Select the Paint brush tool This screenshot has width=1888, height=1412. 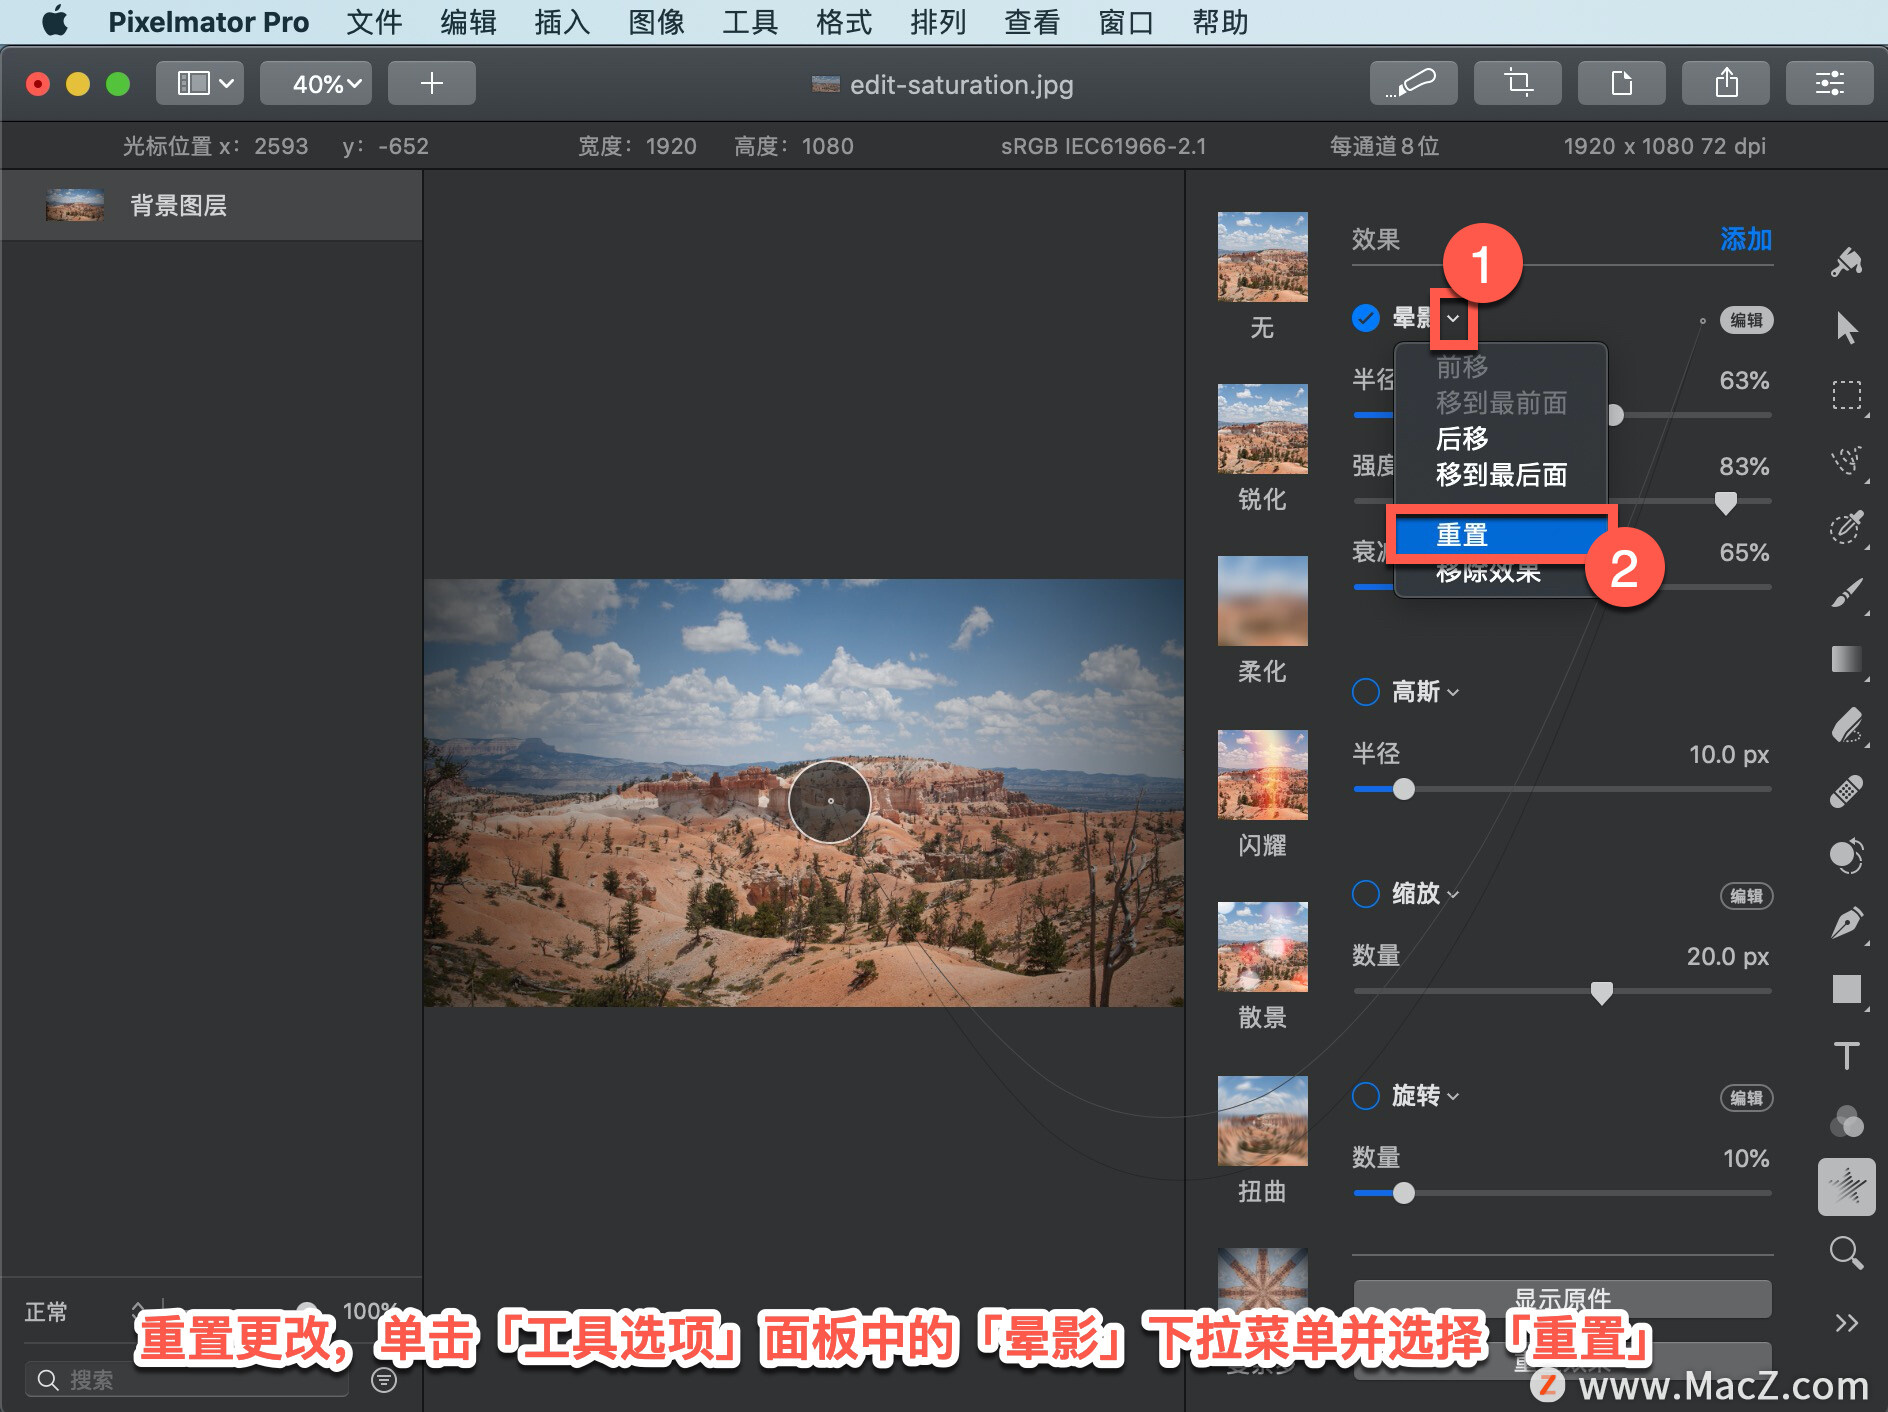click(x=1846, y=593)
